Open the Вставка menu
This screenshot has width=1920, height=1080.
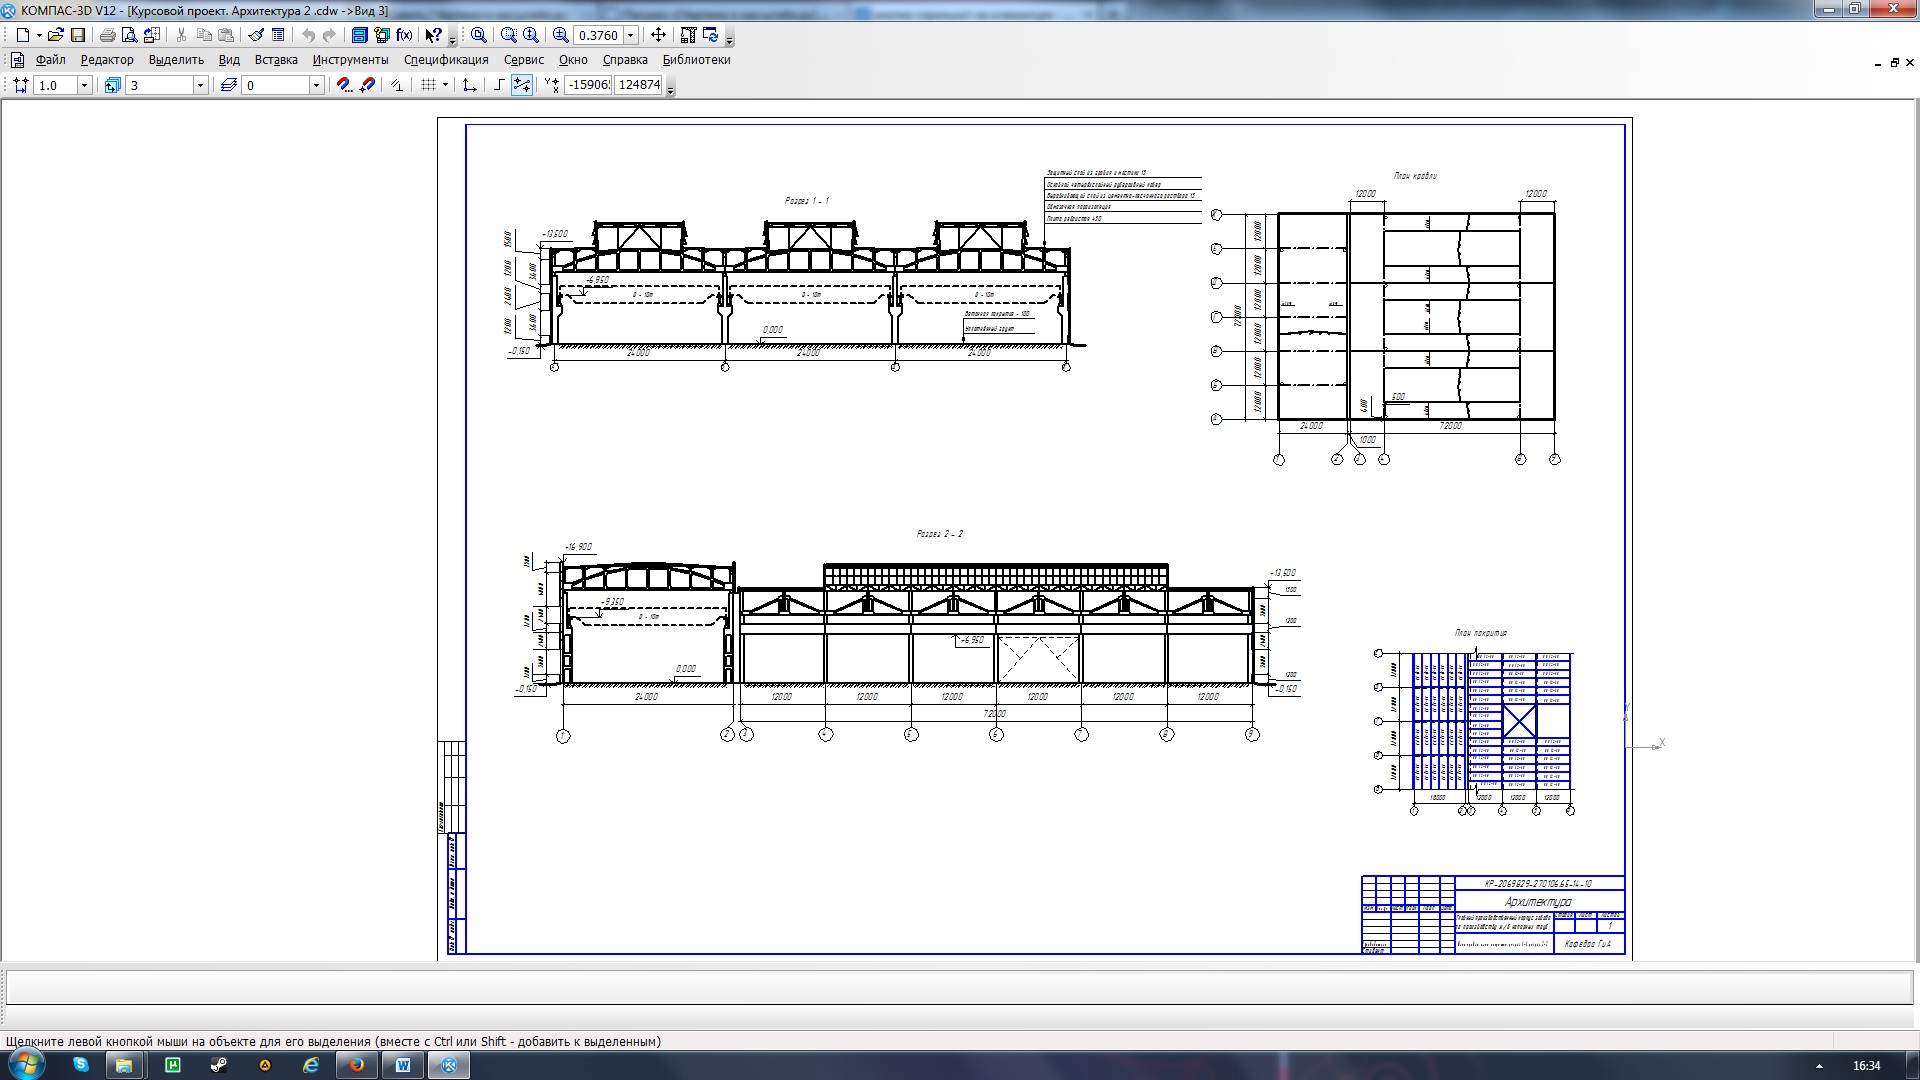tap(276, 60)
